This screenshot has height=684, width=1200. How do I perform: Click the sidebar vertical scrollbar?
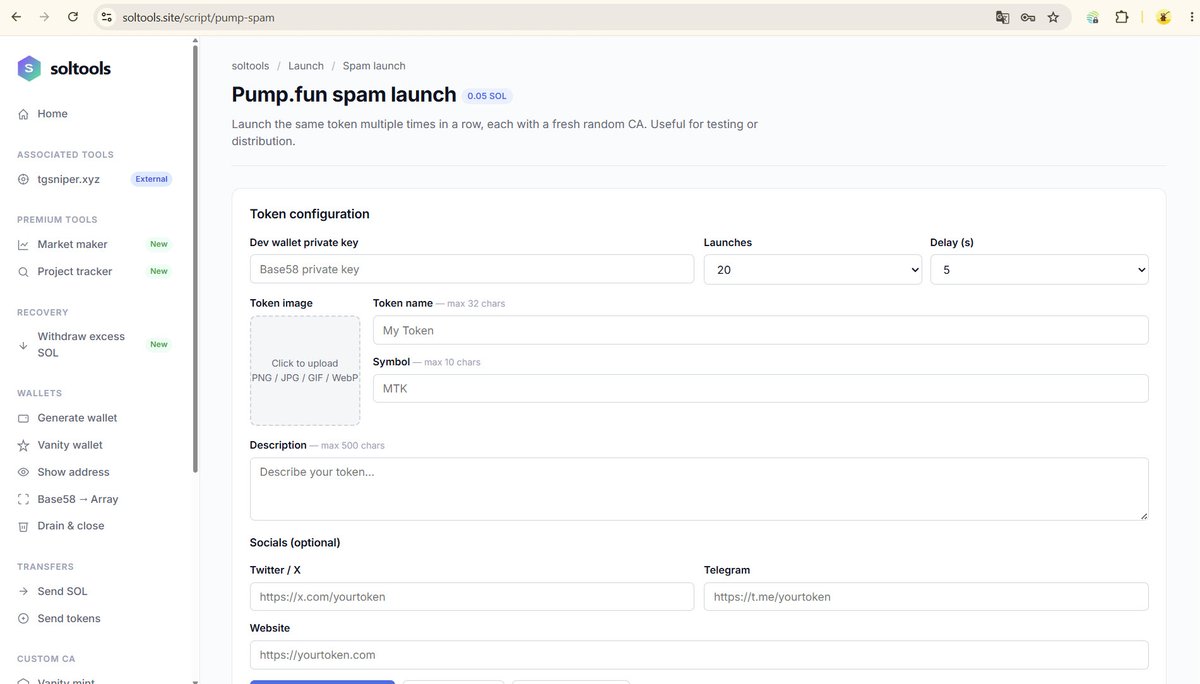(x=195, y=260)
